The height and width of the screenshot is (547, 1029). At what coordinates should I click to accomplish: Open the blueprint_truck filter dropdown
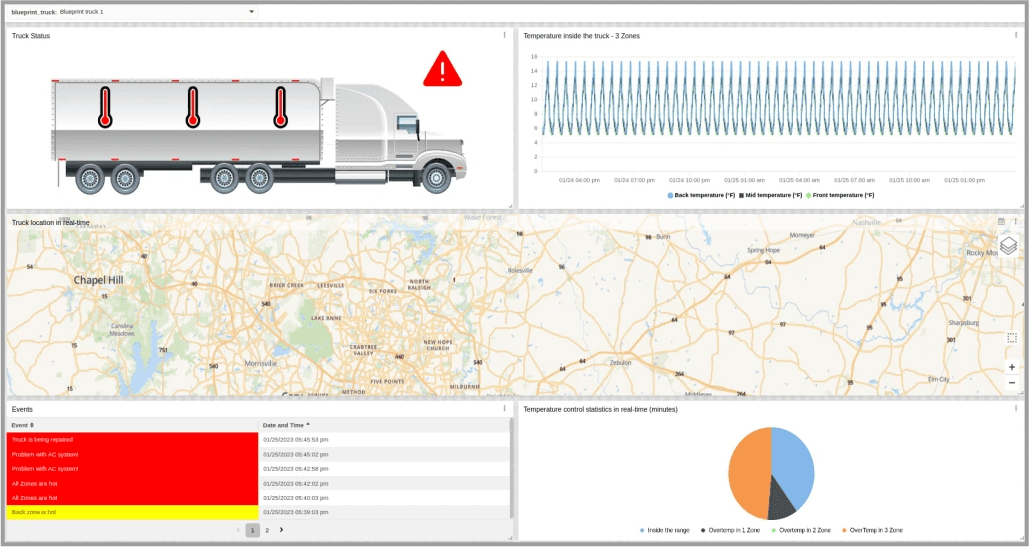(x=133, y=12)
